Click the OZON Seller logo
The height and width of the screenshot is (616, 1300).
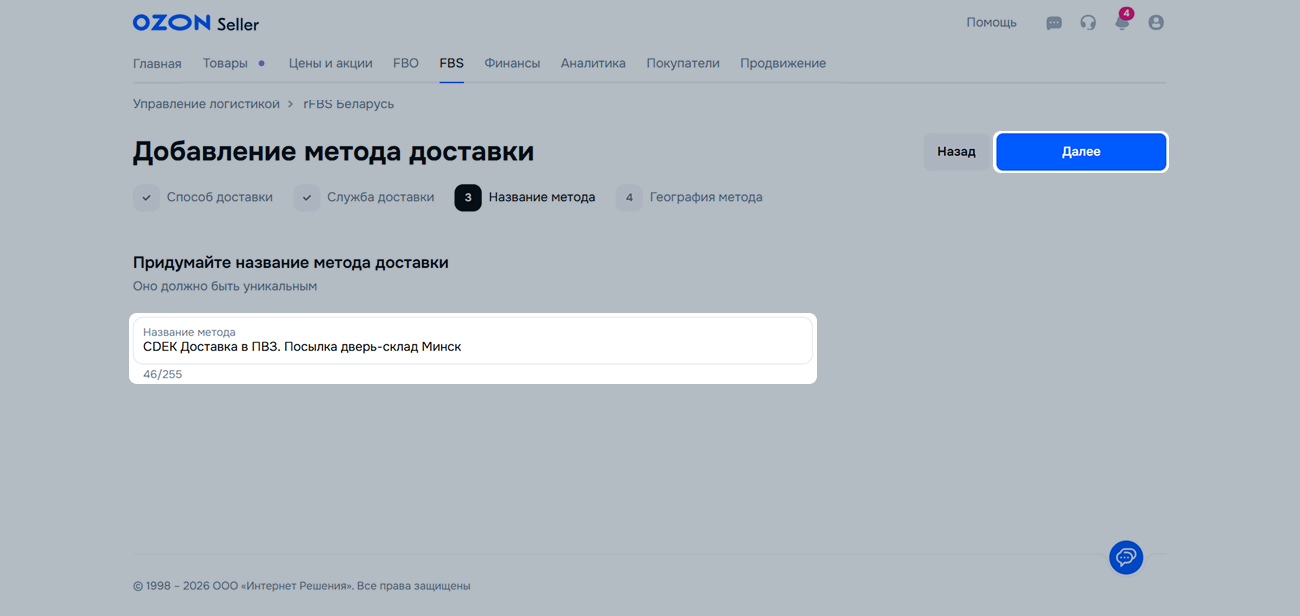coord(195,23)
